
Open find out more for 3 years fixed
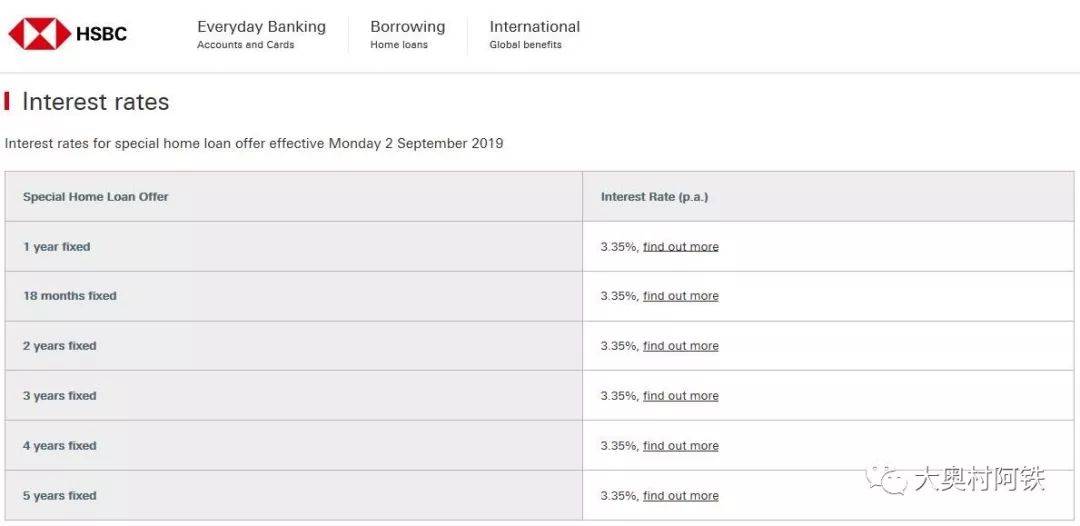coord(681,396)
